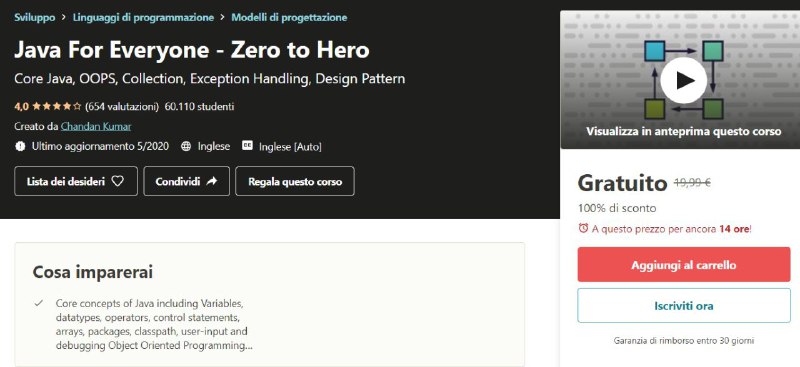
Task: Click the star rating icons
Action: (56, 107)
